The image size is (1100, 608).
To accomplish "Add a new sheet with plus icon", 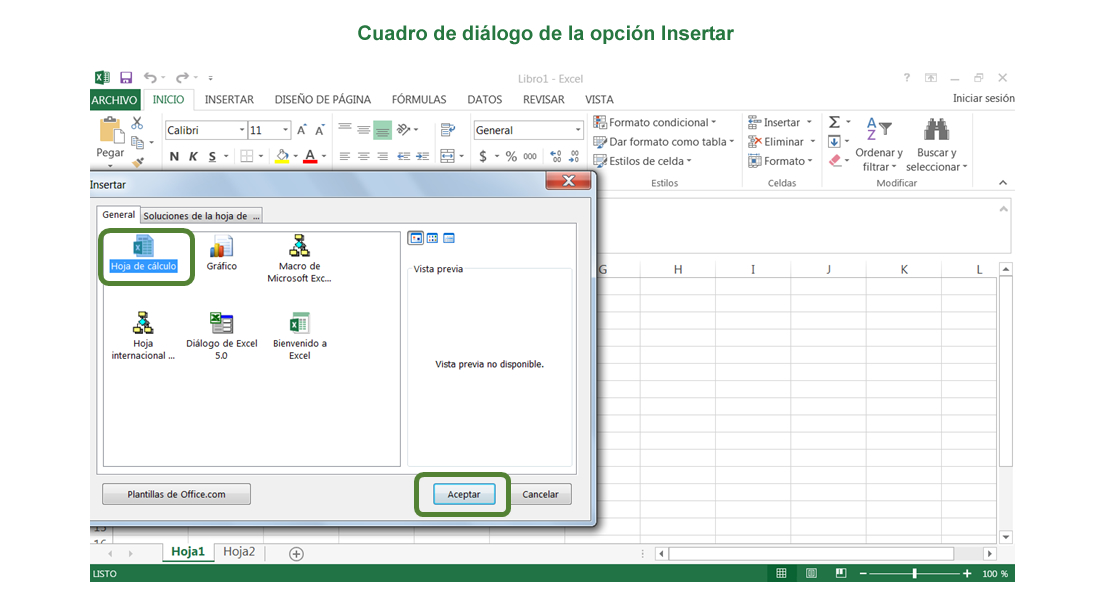I will pos(297,554).
